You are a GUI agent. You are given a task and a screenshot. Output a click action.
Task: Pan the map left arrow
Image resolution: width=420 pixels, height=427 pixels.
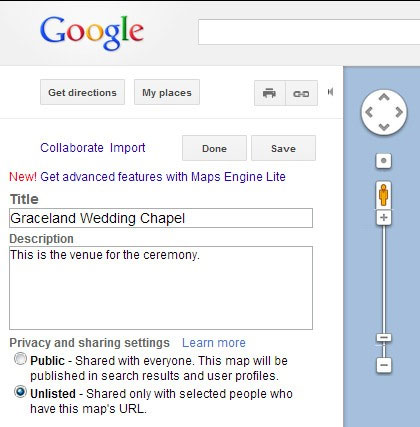(369, 112)
